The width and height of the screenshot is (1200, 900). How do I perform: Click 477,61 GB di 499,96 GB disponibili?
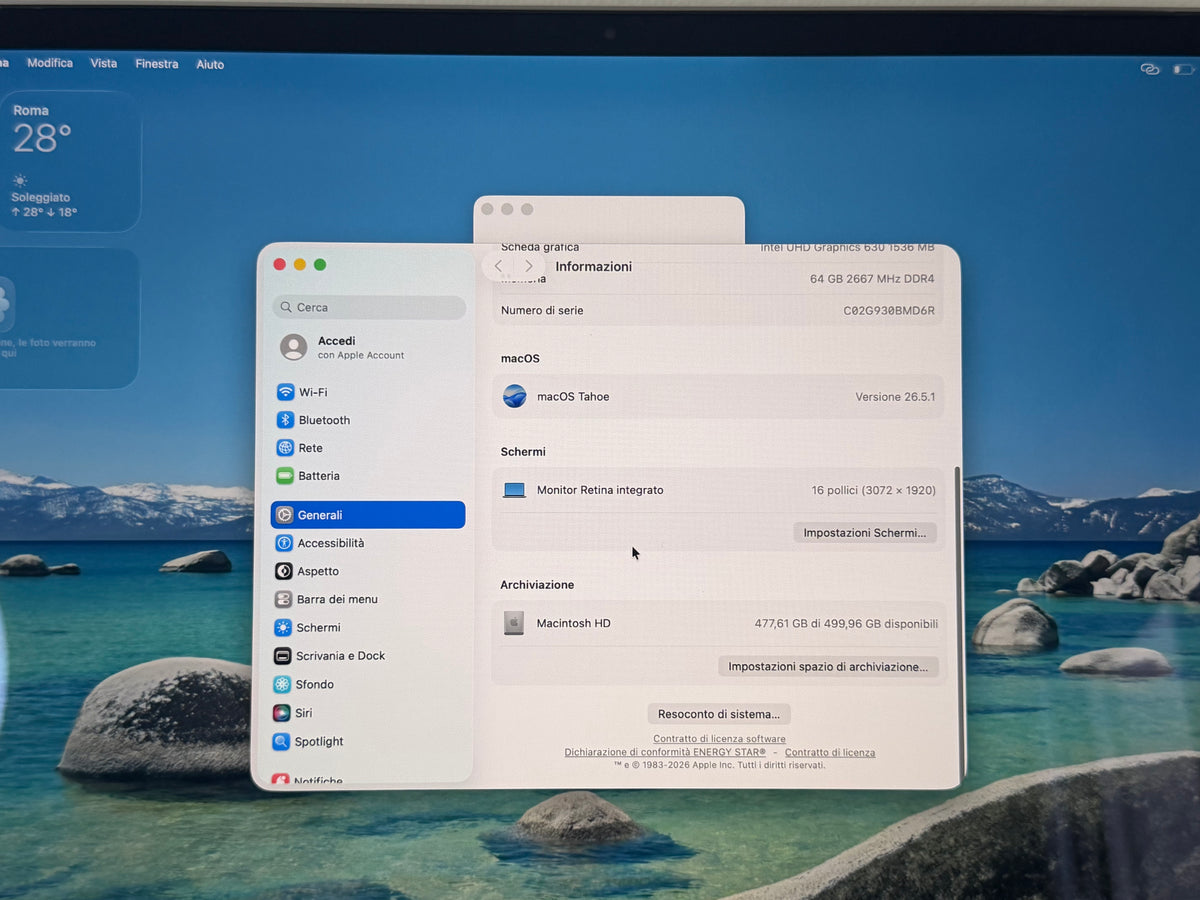pos(846,623)
